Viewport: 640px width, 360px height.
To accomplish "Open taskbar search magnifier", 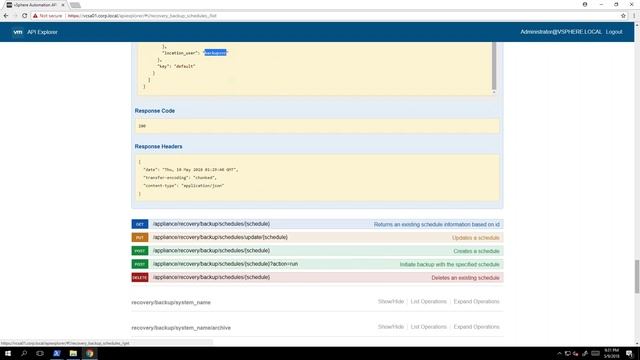I will tap(24, 353).
